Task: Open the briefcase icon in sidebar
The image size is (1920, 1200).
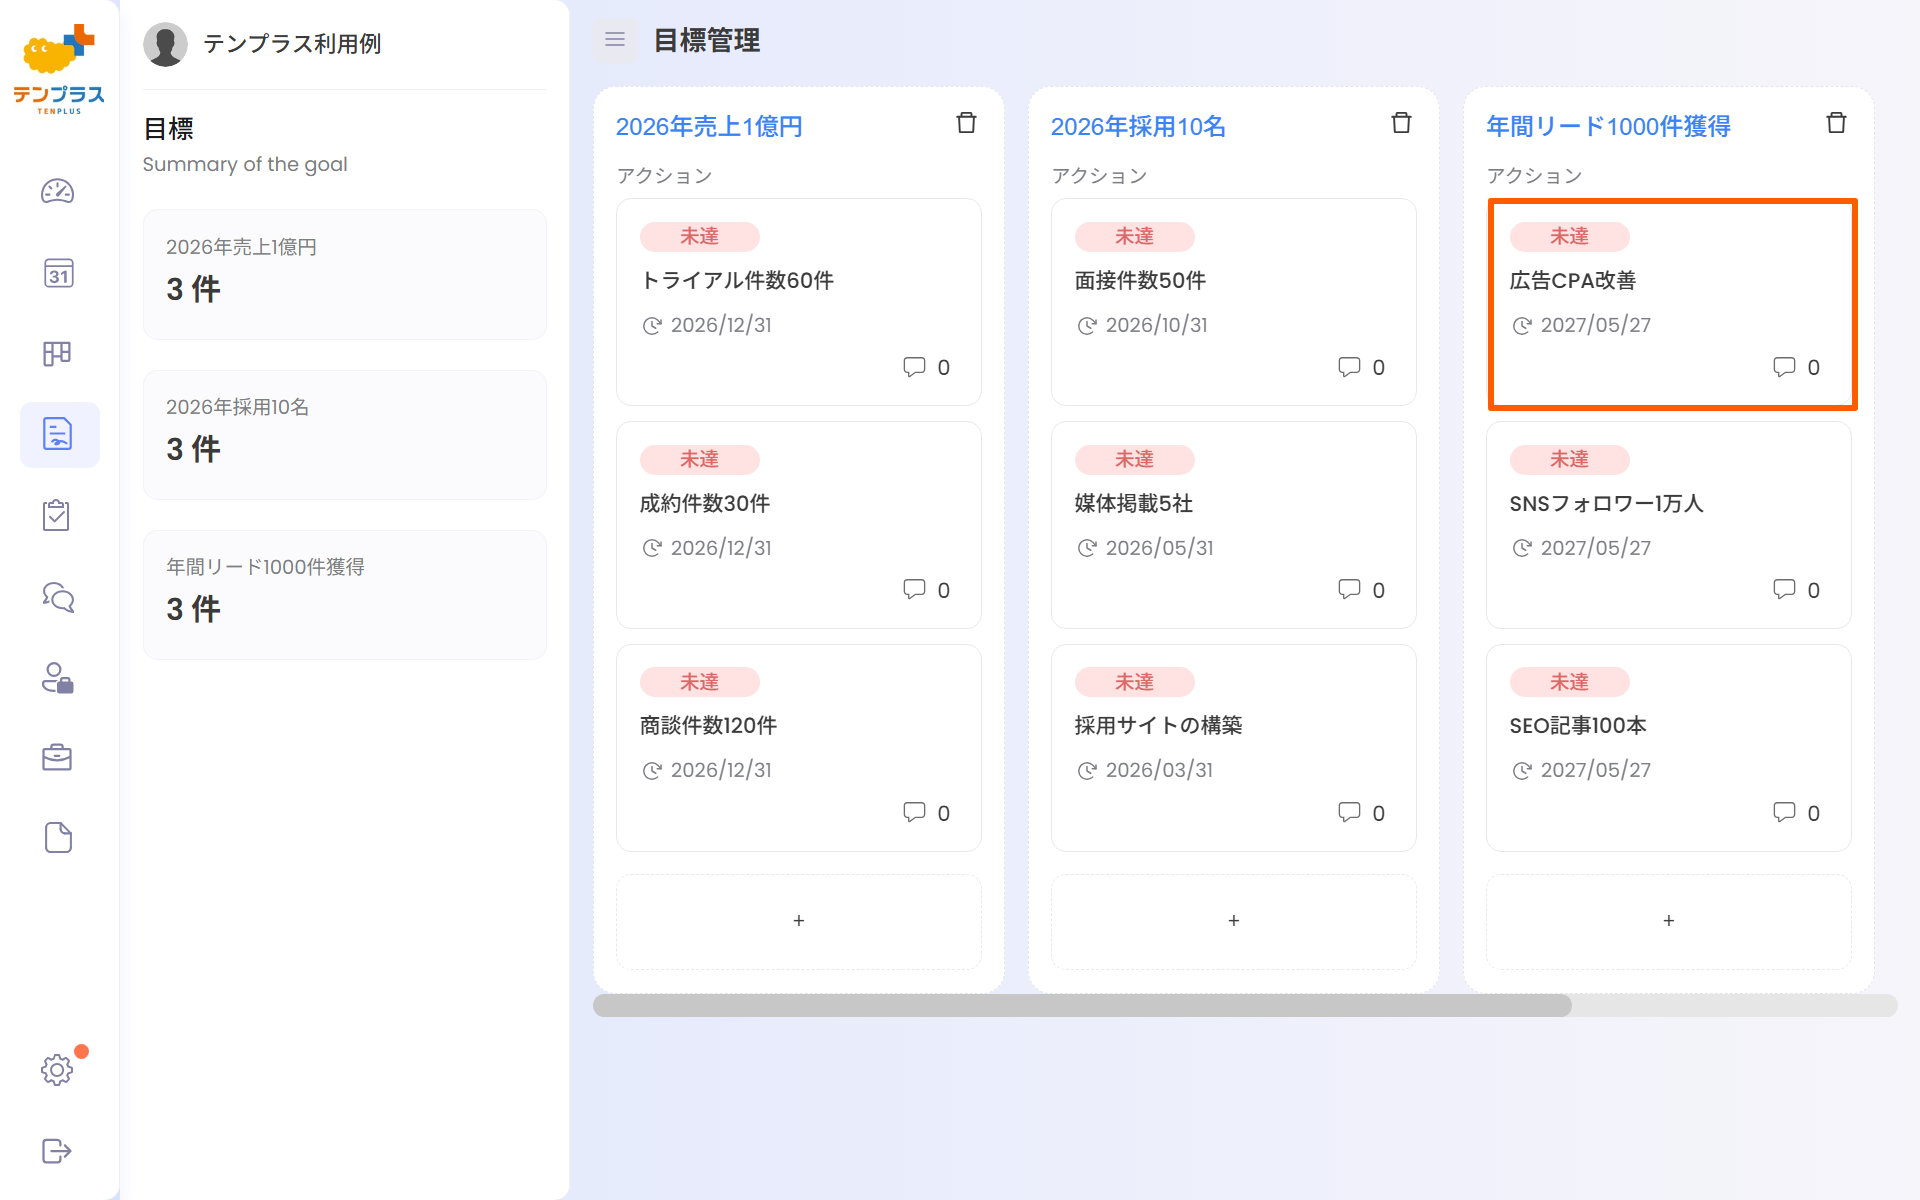Action: pyautogui.click(x=57, y=757)
